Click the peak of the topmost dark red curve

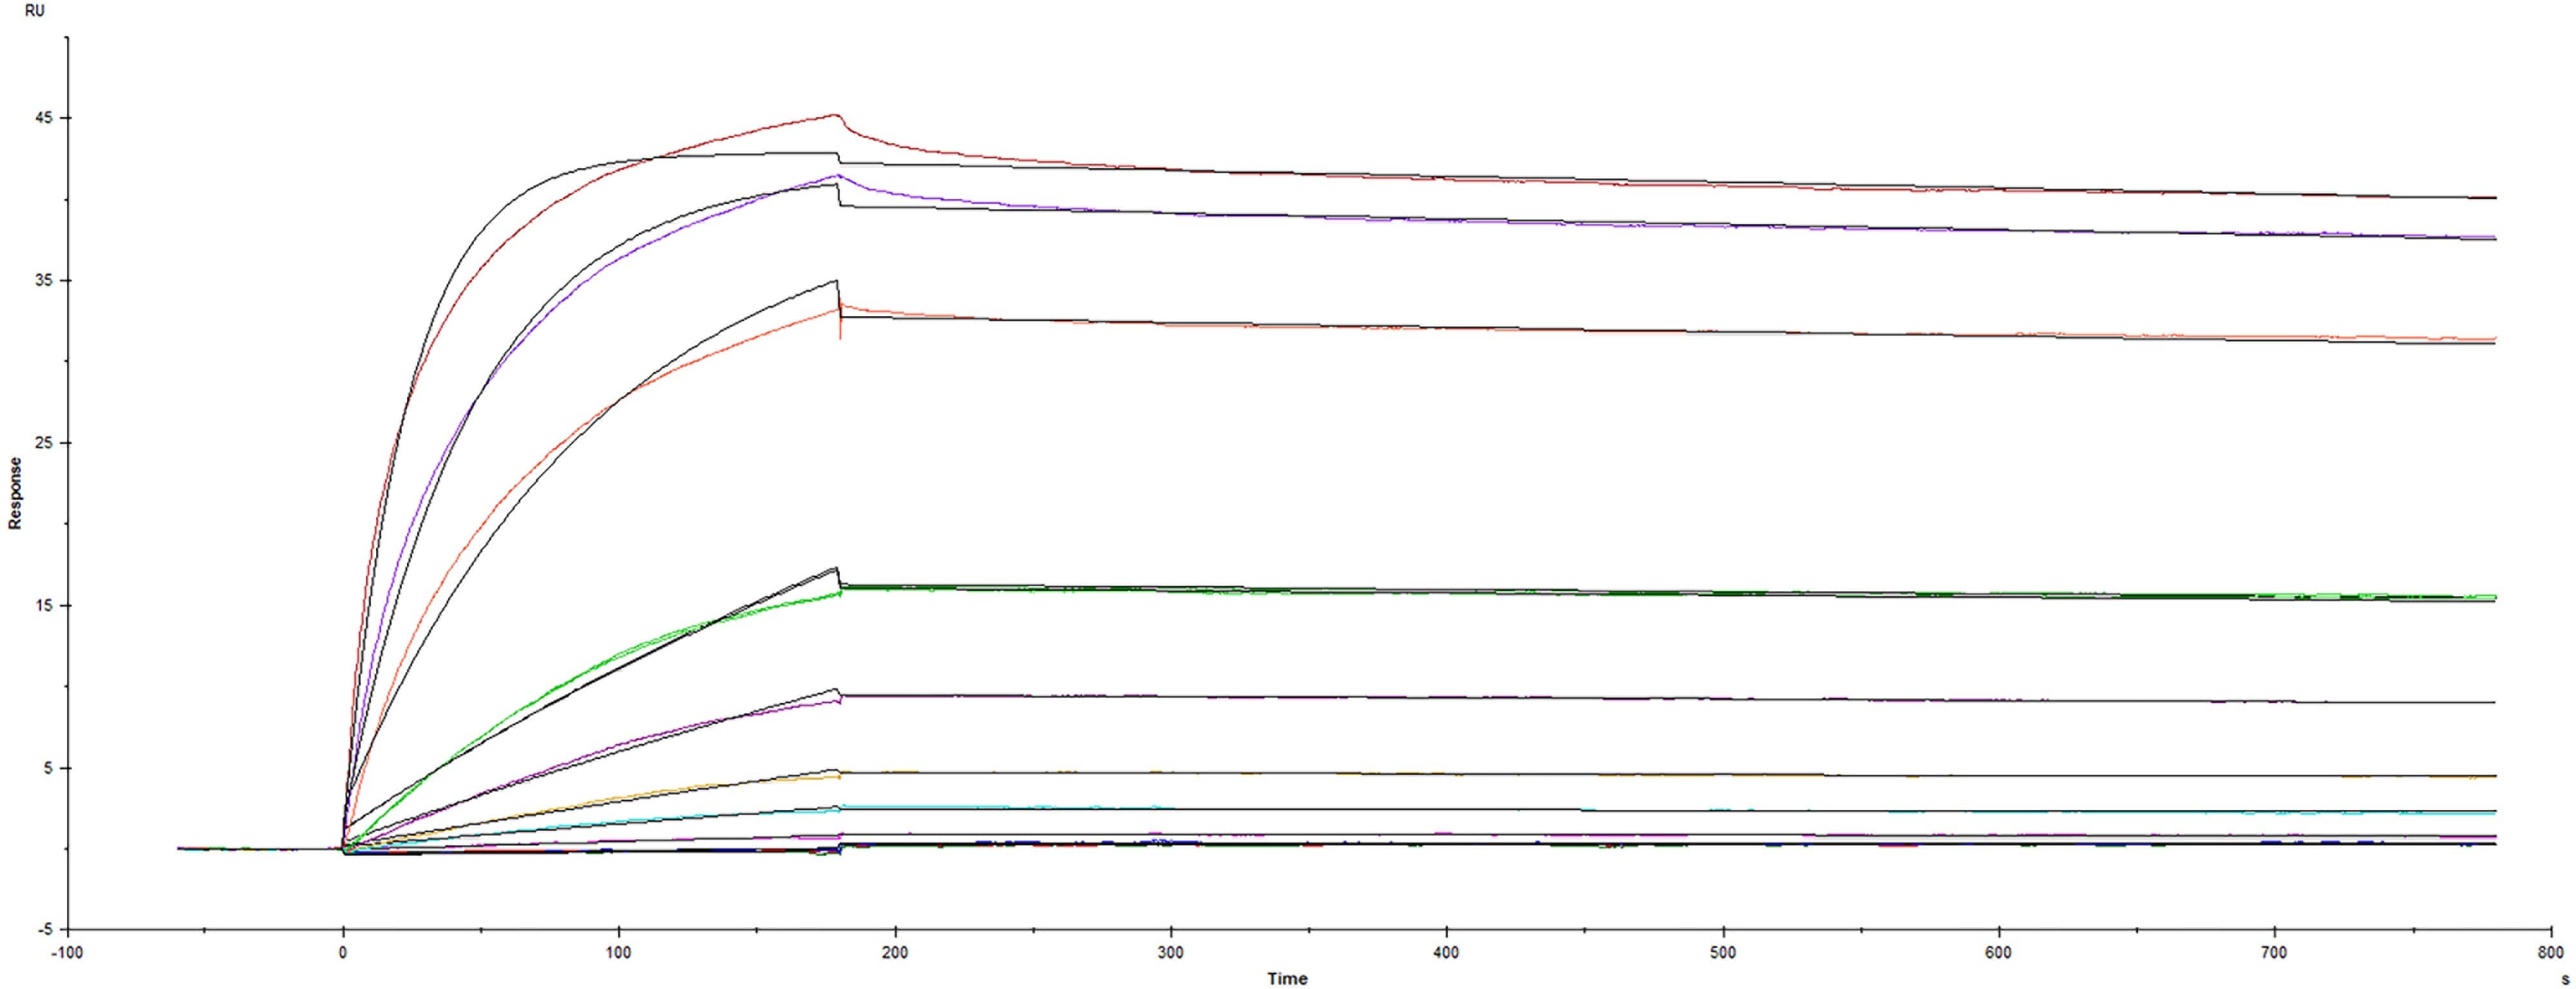pyautogui.click(x=835, y=115)
